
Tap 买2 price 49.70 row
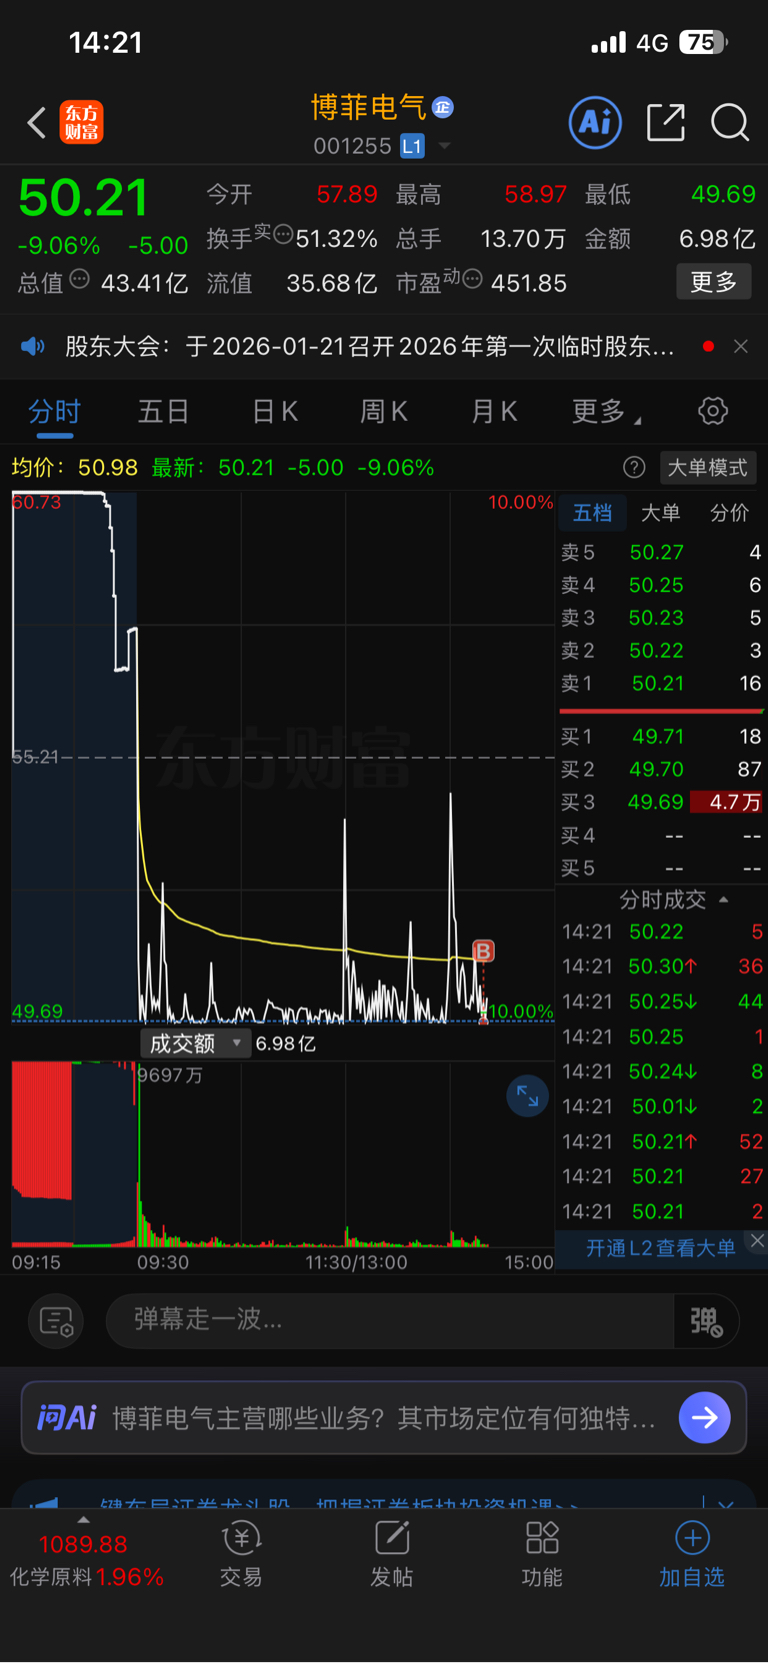(x=661, y=769)
